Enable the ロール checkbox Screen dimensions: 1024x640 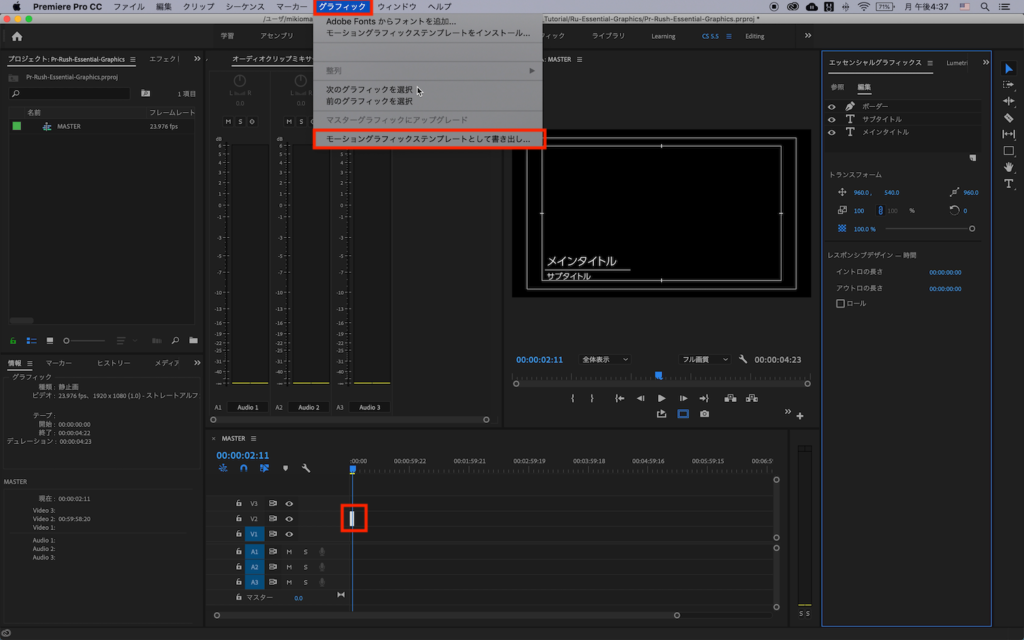[840, 303]
